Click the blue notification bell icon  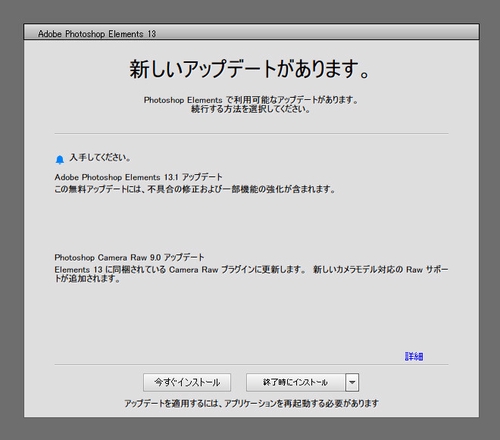[60, 160]
